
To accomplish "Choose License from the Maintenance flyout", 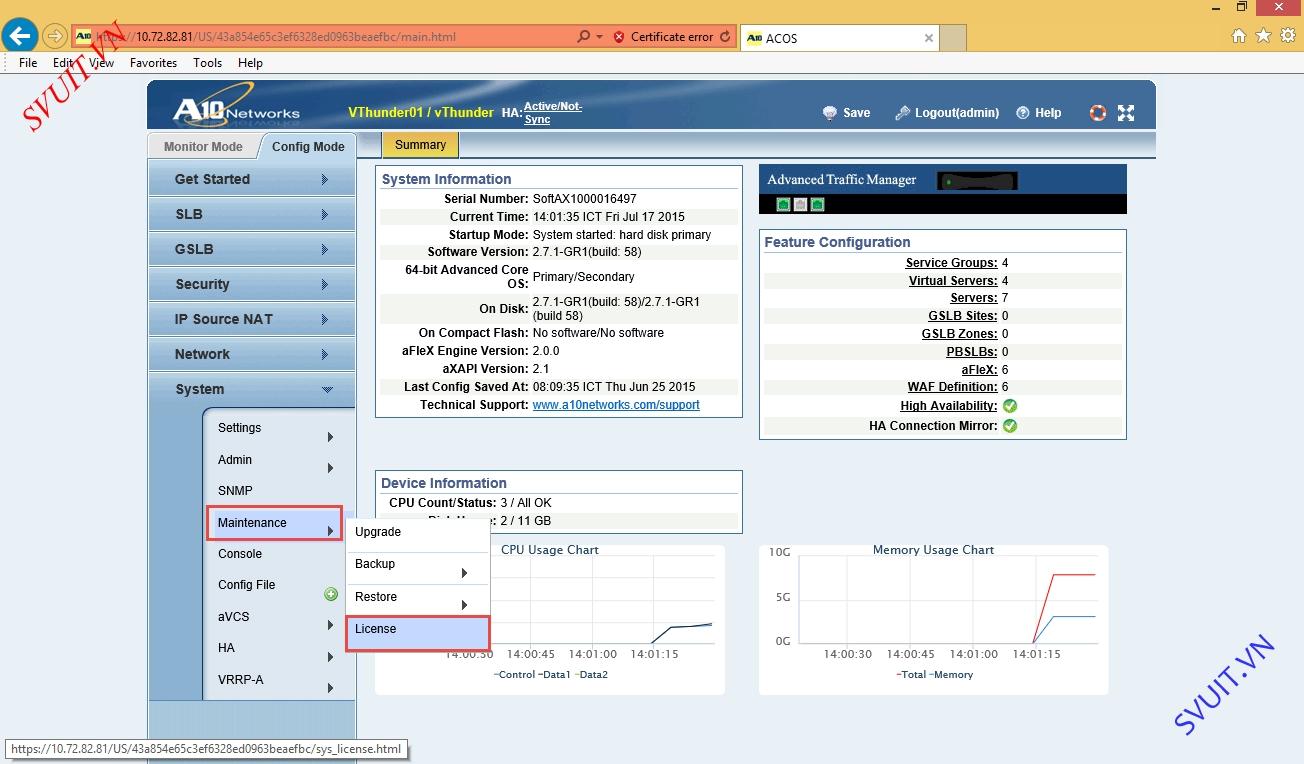I will point(418,633).
